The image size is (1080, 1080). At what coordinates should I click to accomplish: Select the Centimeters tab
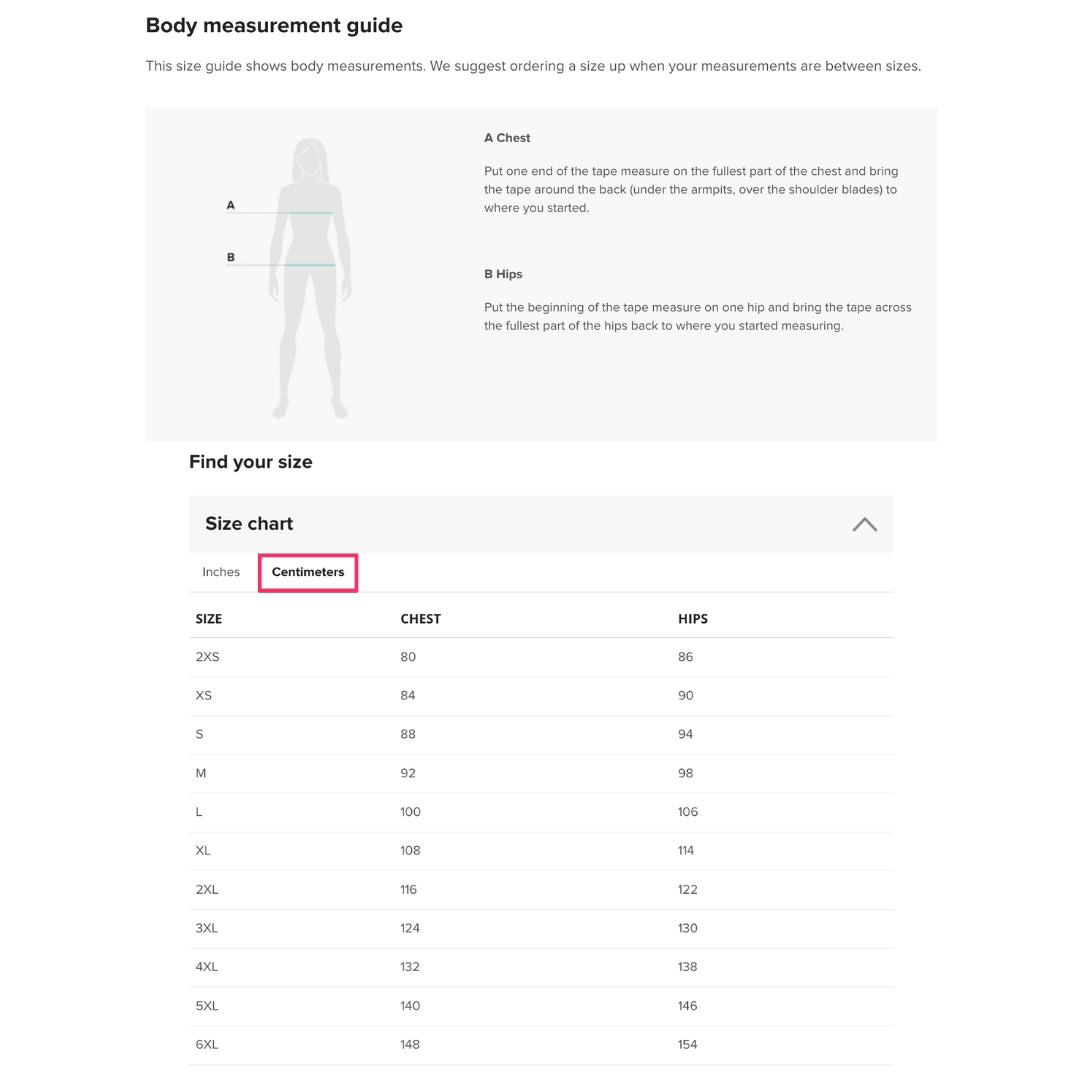[x=308, y=572]
